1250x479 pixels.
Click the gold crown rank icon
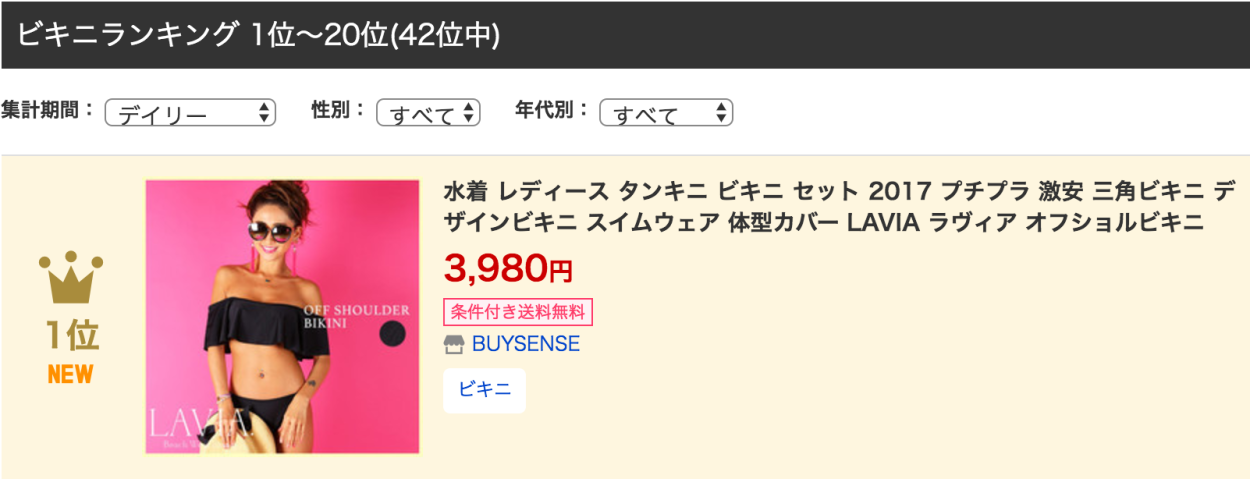(71, 278)
